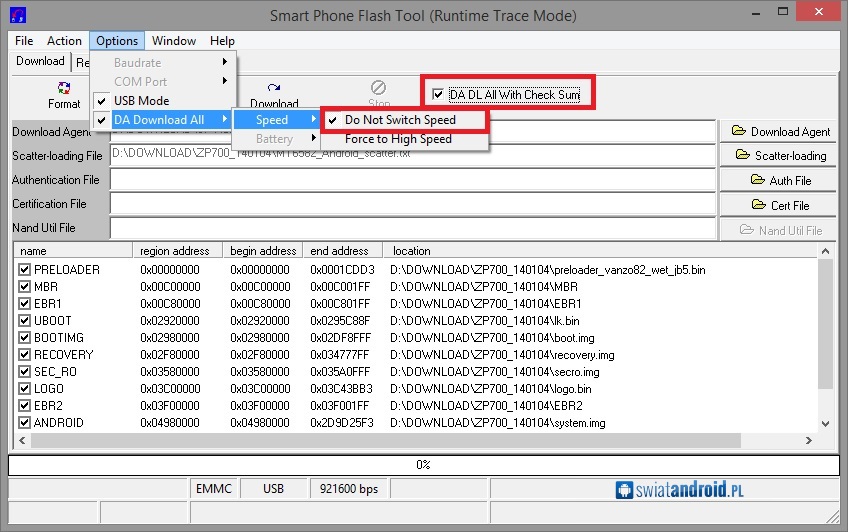
Task: Expand the DA Download All submenu
Action: point(160,120)
